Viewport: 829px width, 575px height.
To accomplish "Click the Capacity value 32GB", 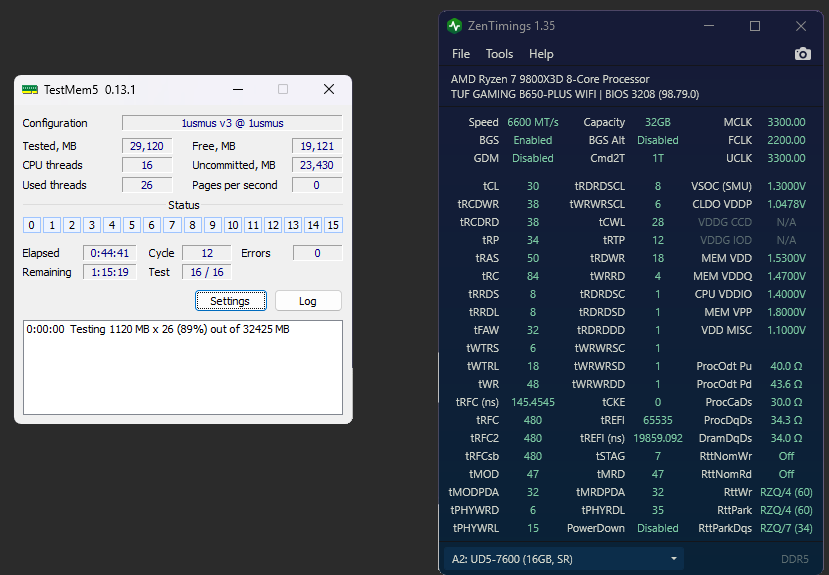I will 658,122.
